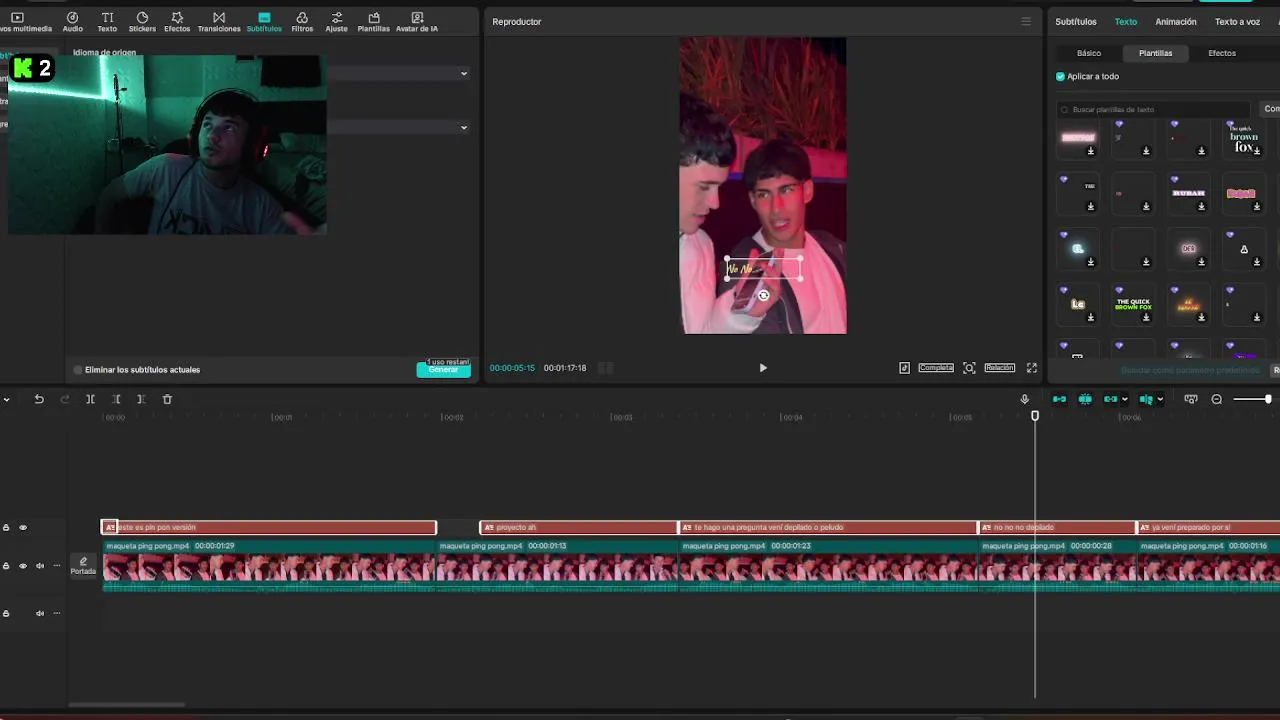Delete left of playhead tool
The width and height of the screenshot is (1280, 720).
pyautogui.click(x=116, y=399)
